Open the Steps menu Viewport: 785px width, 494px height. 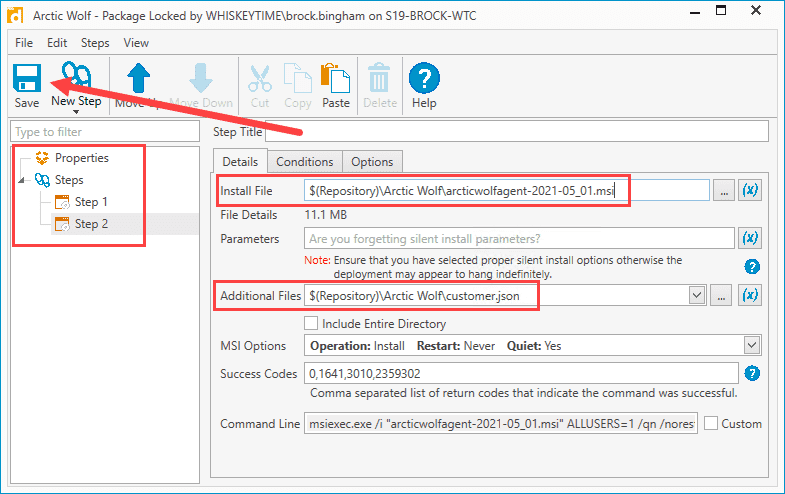pos(95,43)
